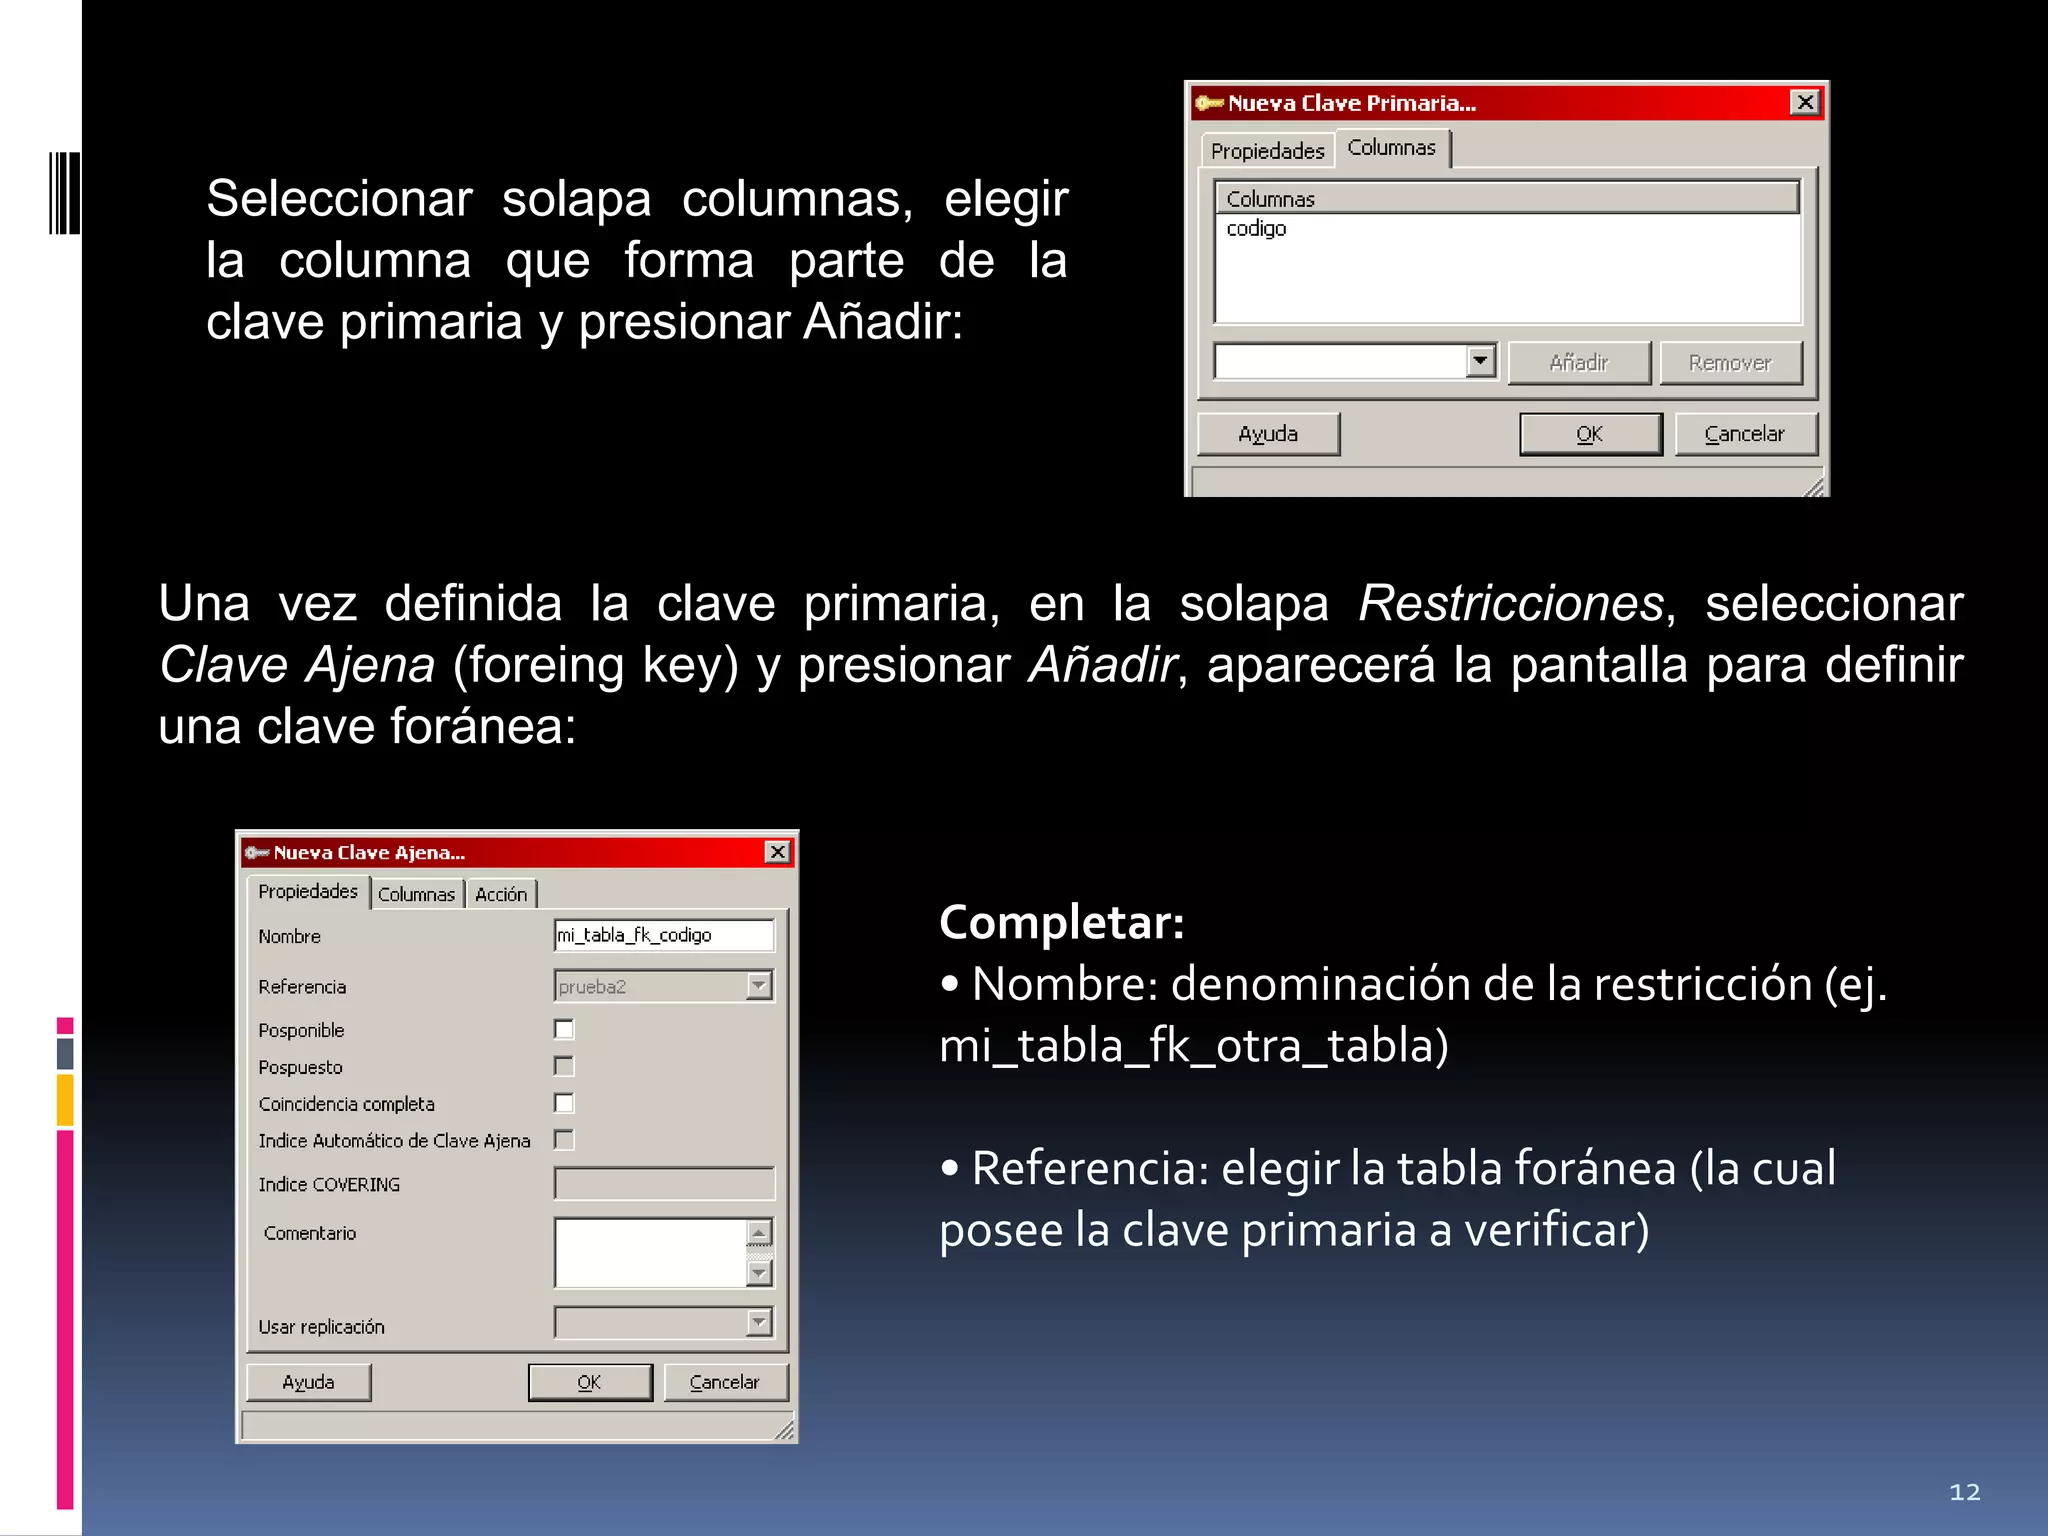Toggle Indice Automático de Clave Ajena checkbox
Viewport: 2048px width, 1536px height.
[x=564, y=1140]
